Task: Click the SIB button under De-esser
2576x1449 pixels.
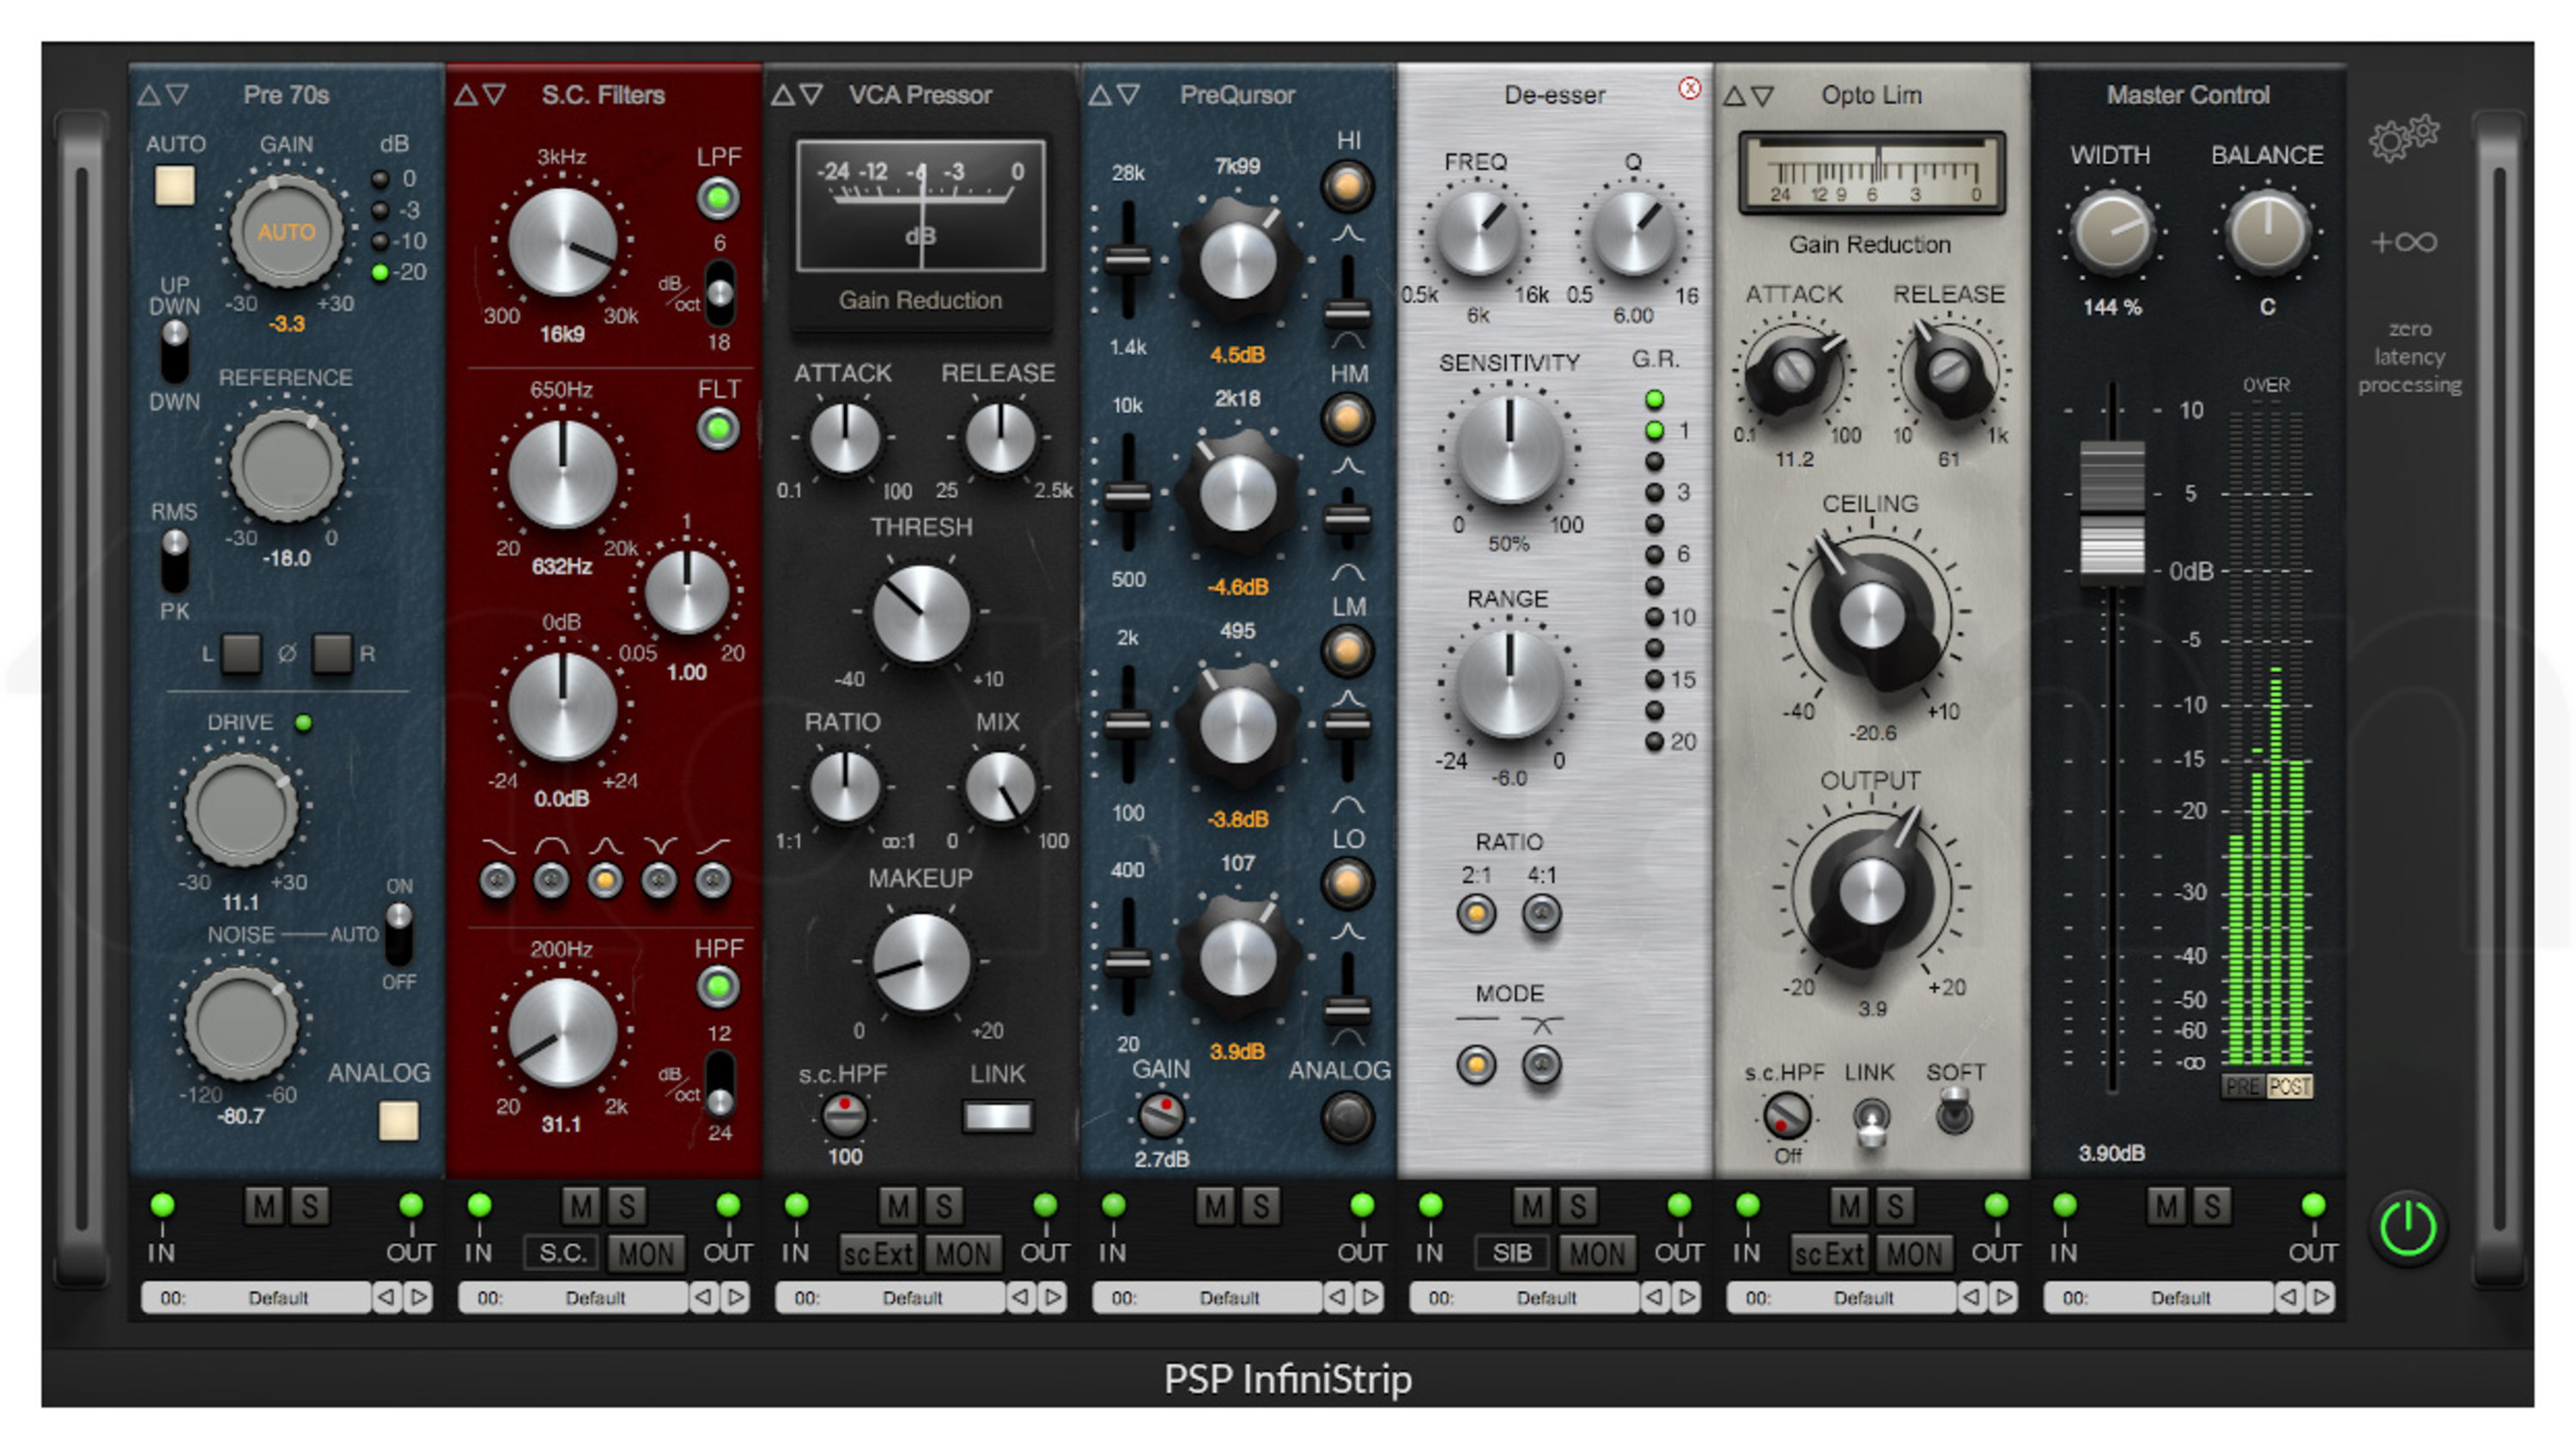Action: coord(1511,1253)
